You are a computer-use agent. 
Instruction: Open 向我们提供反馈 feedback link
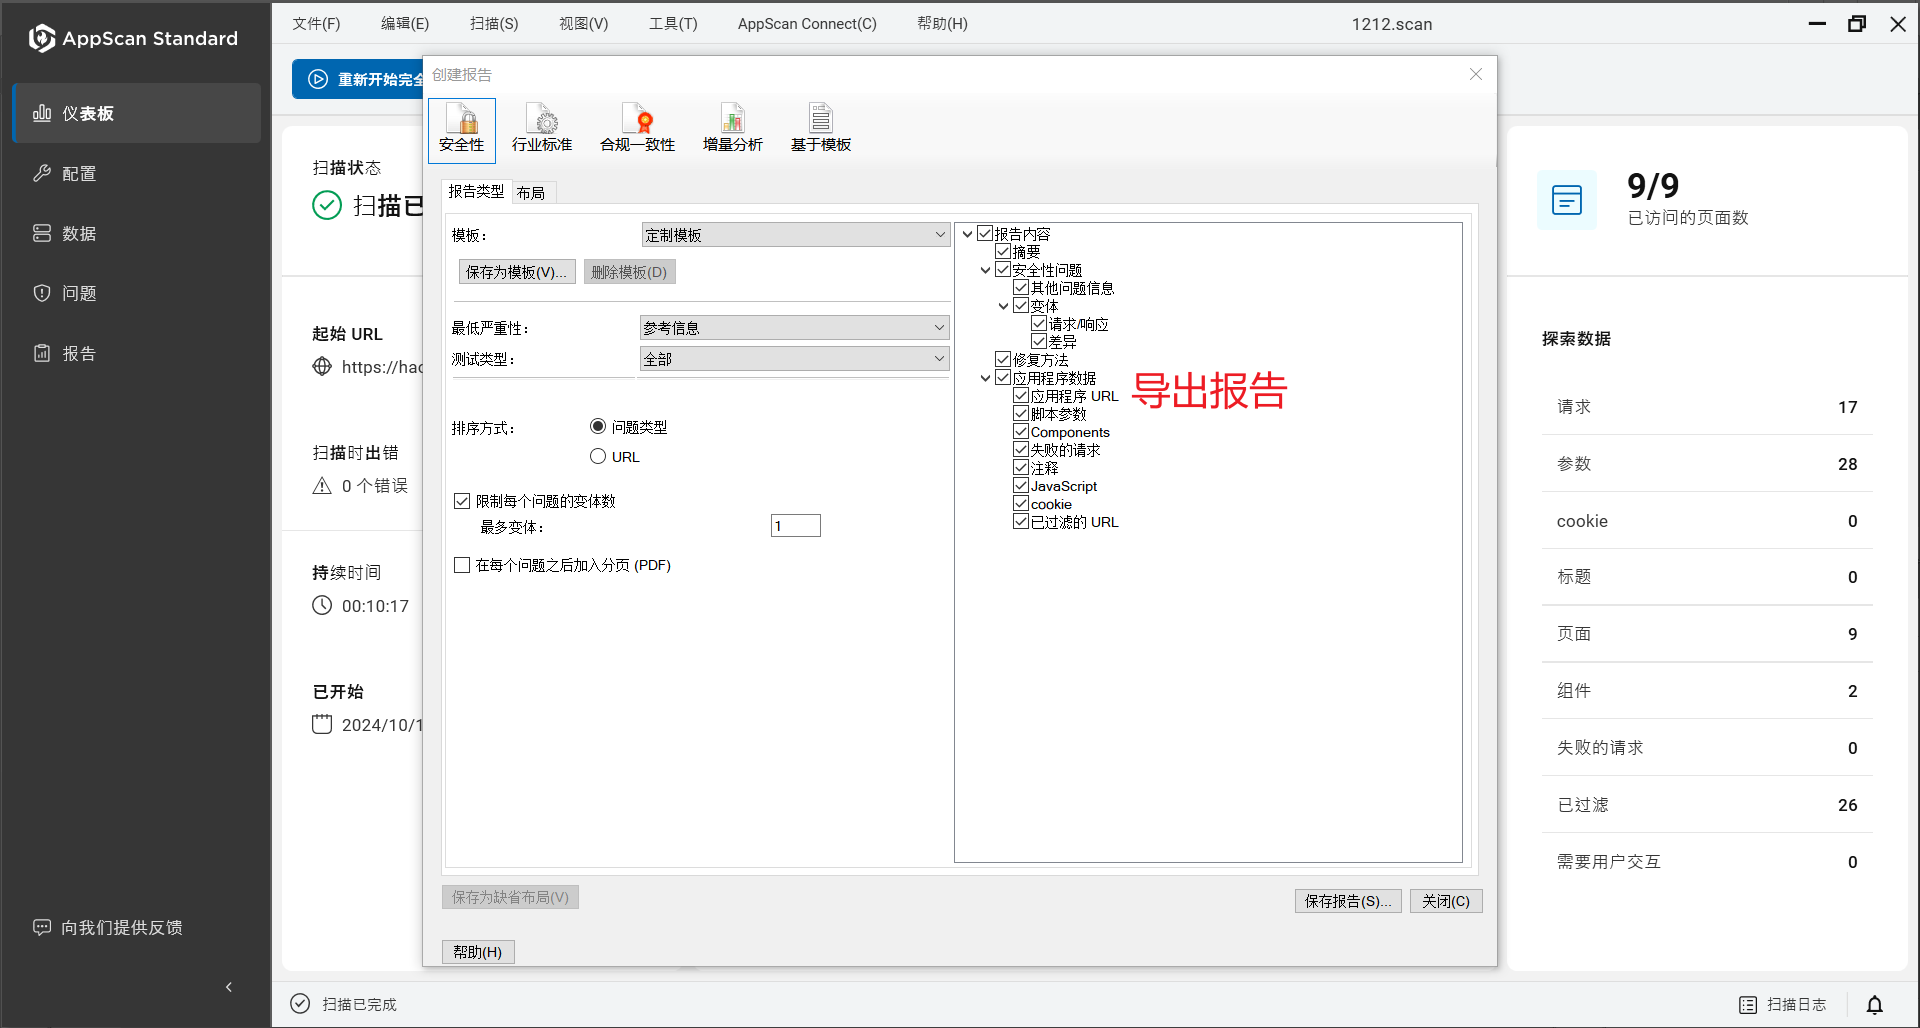[x=108, y=927]
